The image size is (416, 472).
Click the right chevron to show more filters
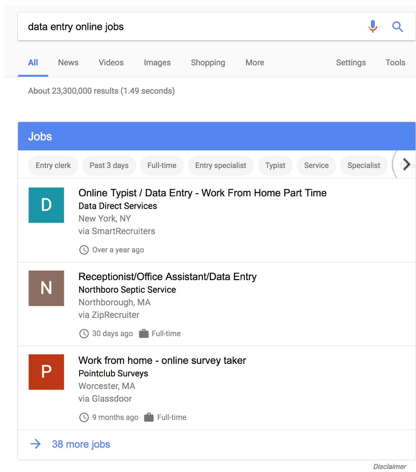(406, 164)
